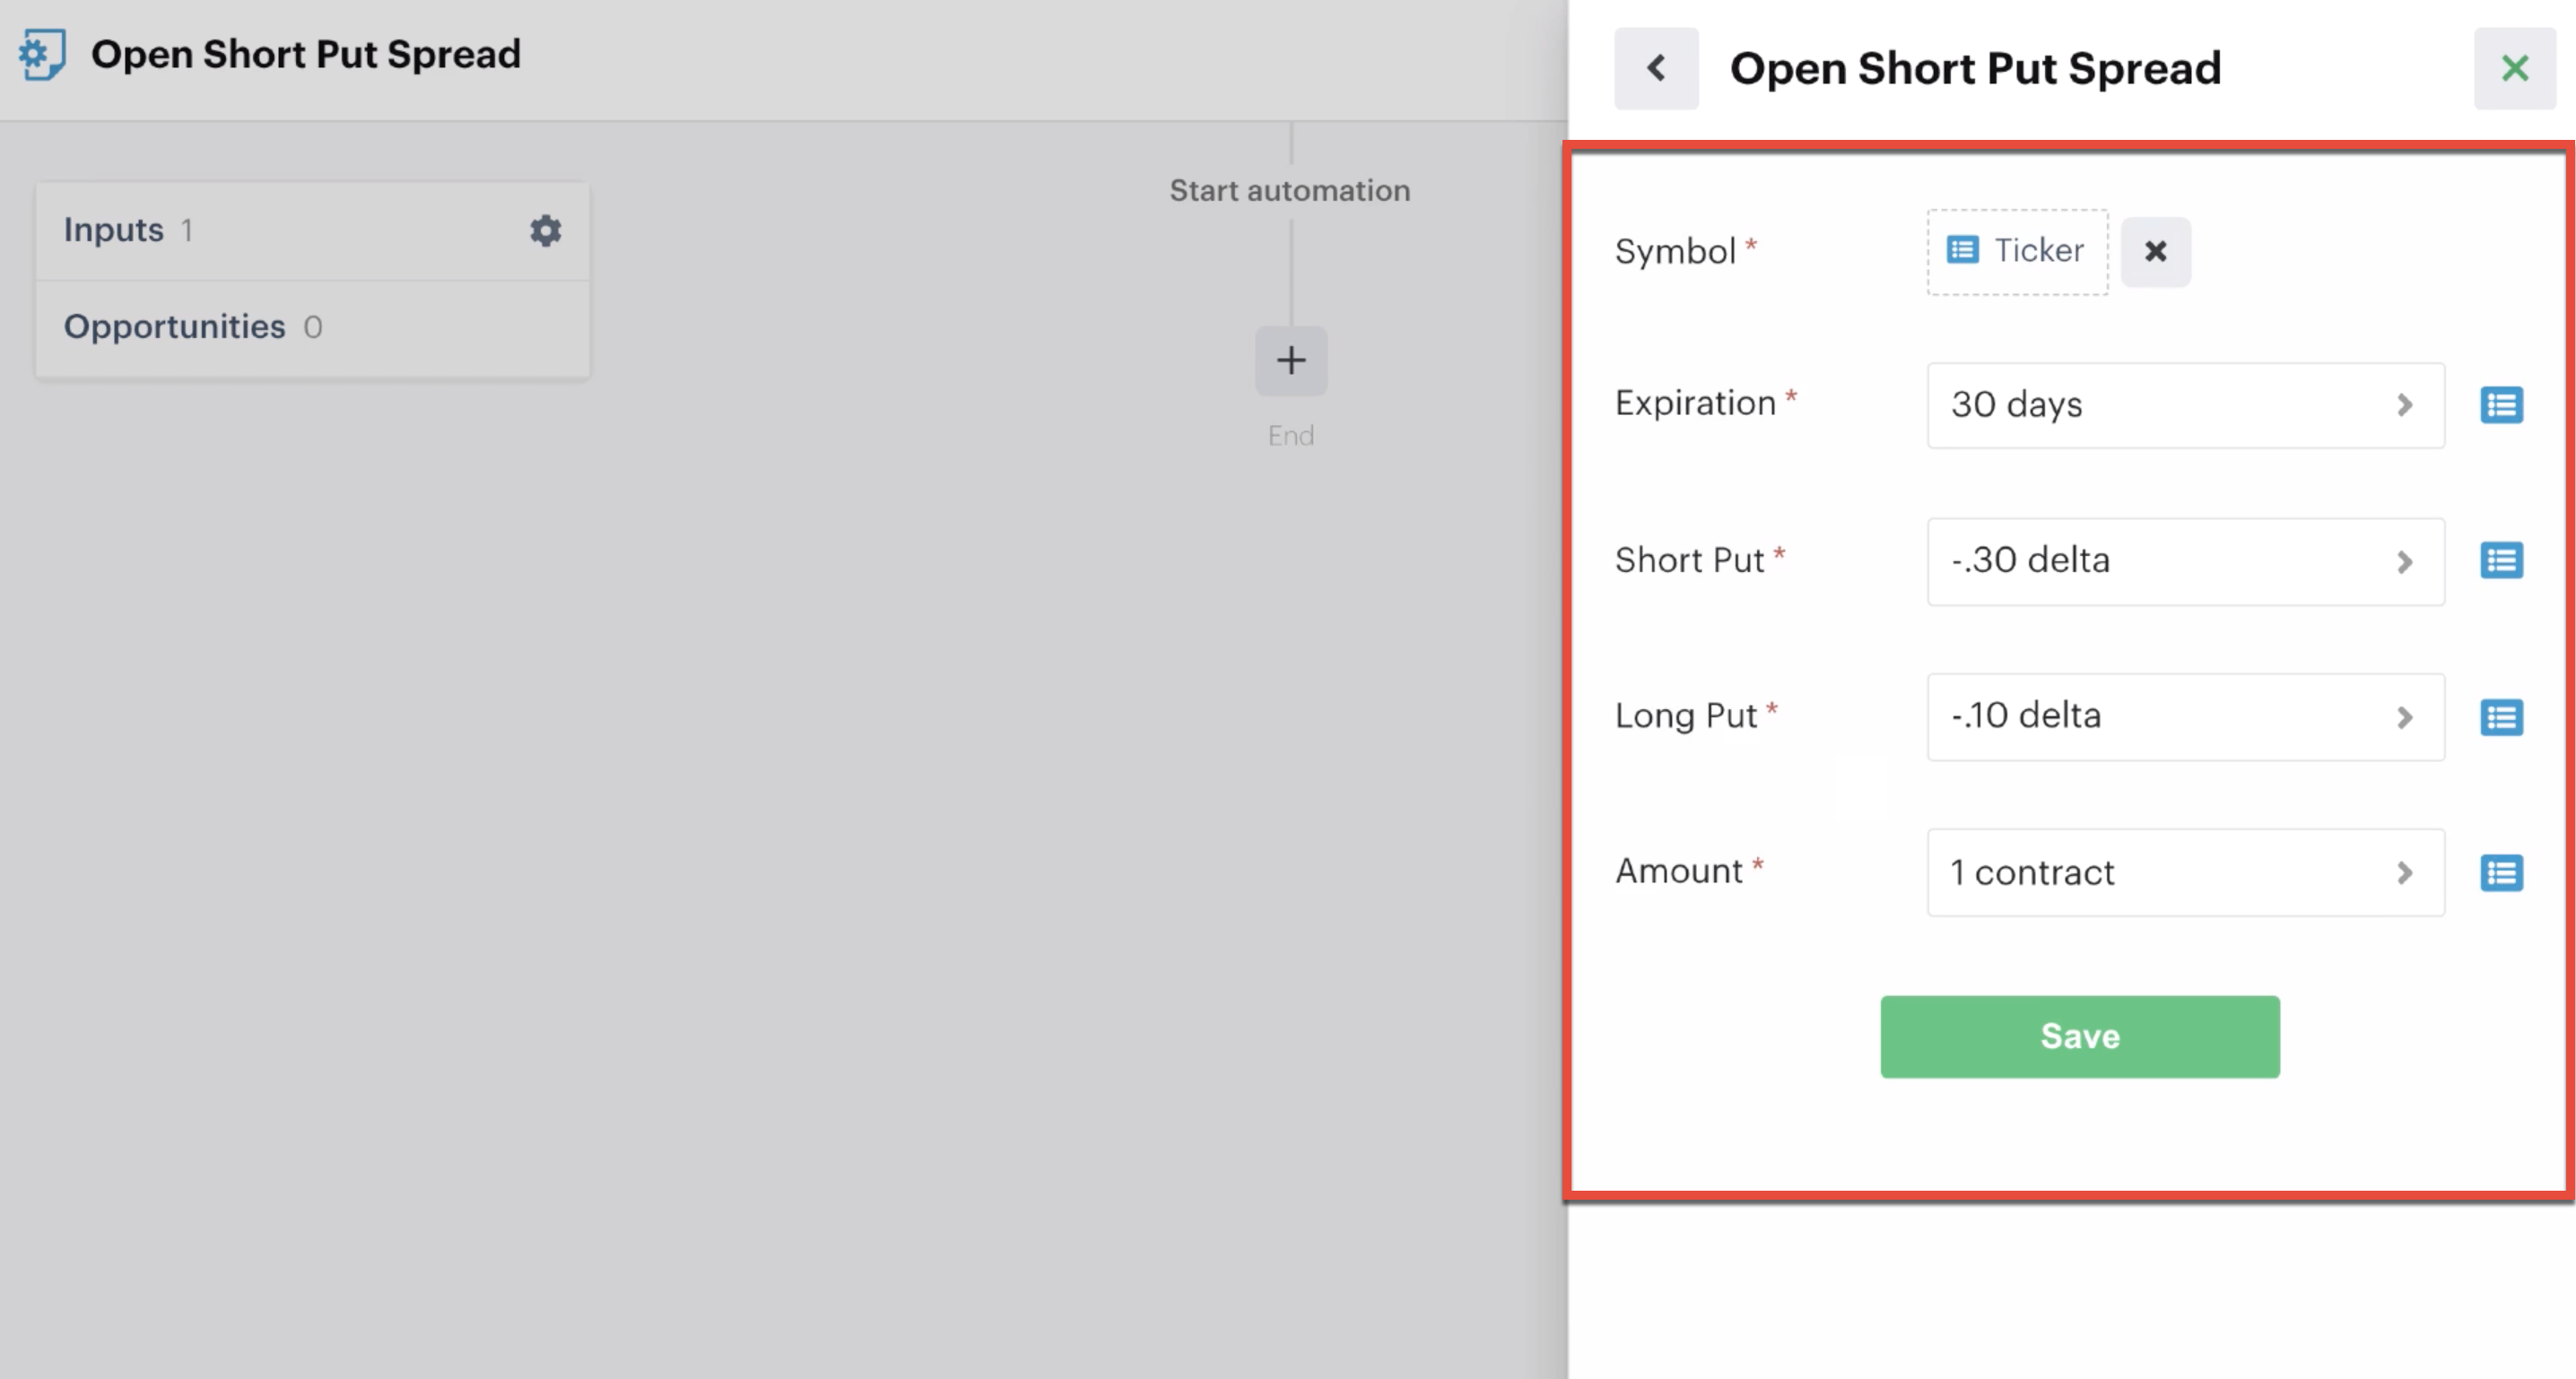The image size is (2576, 1379).
Task: Open the Expiration 30 days dropdown
Action: pyautogui.click(x=2186, y=405)
